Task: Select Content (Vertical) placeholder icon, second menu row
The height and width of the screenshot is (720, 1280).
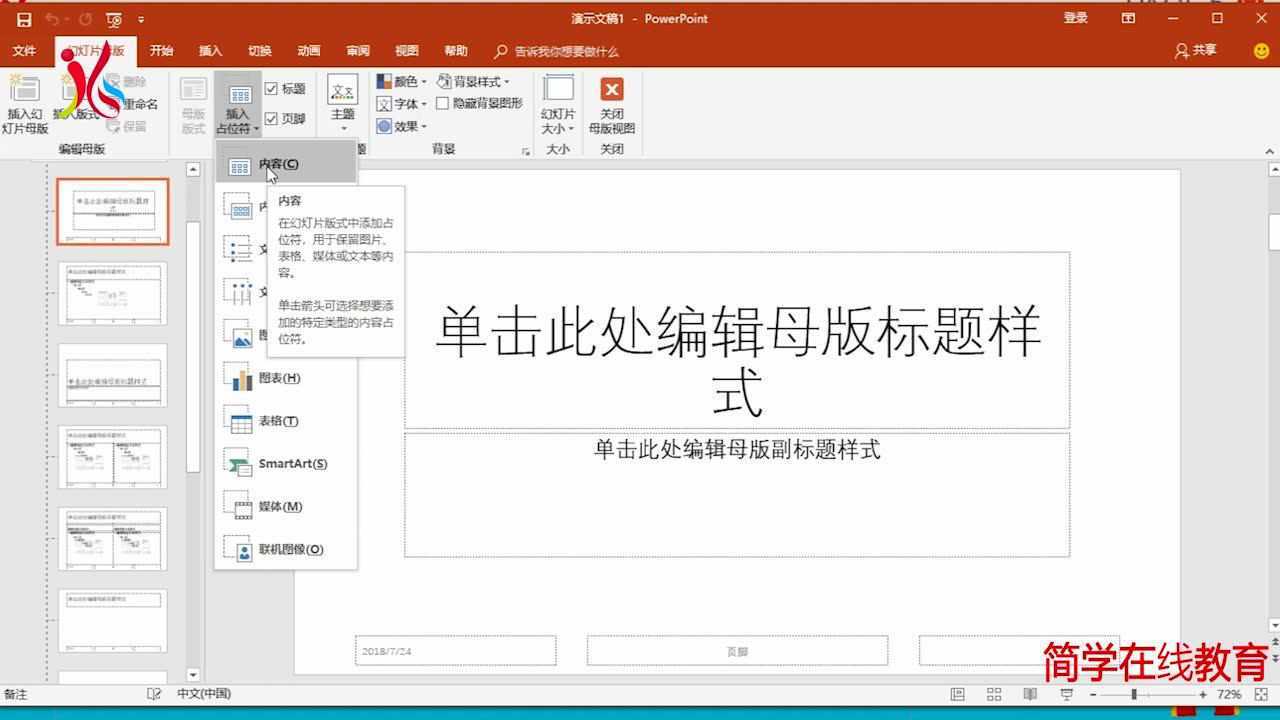Action: pyautogui.click(x=240, y=207)
